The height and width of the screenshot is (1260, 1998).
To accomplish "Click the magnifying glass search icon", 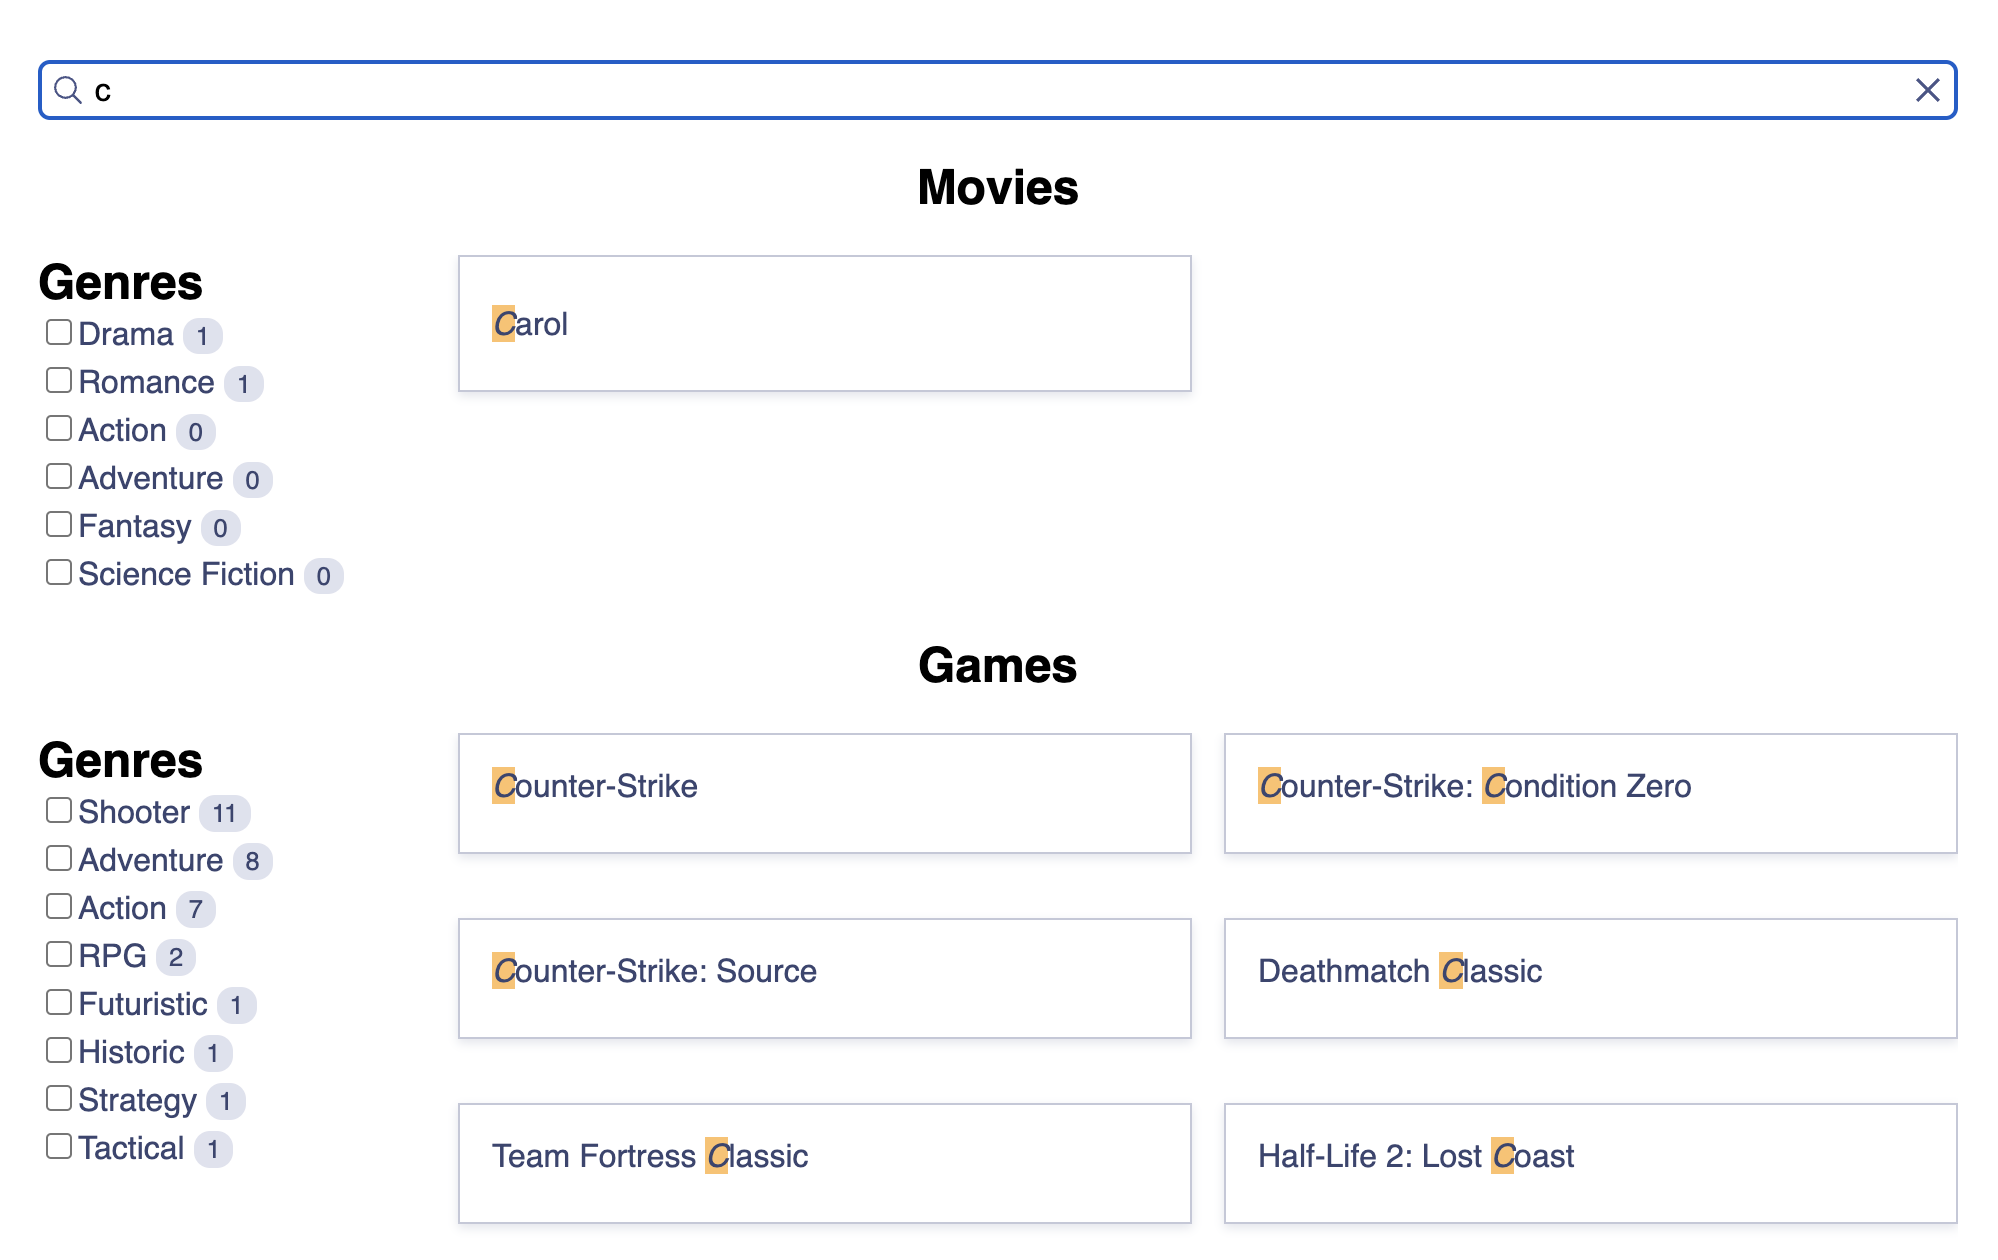I will 68,90.
